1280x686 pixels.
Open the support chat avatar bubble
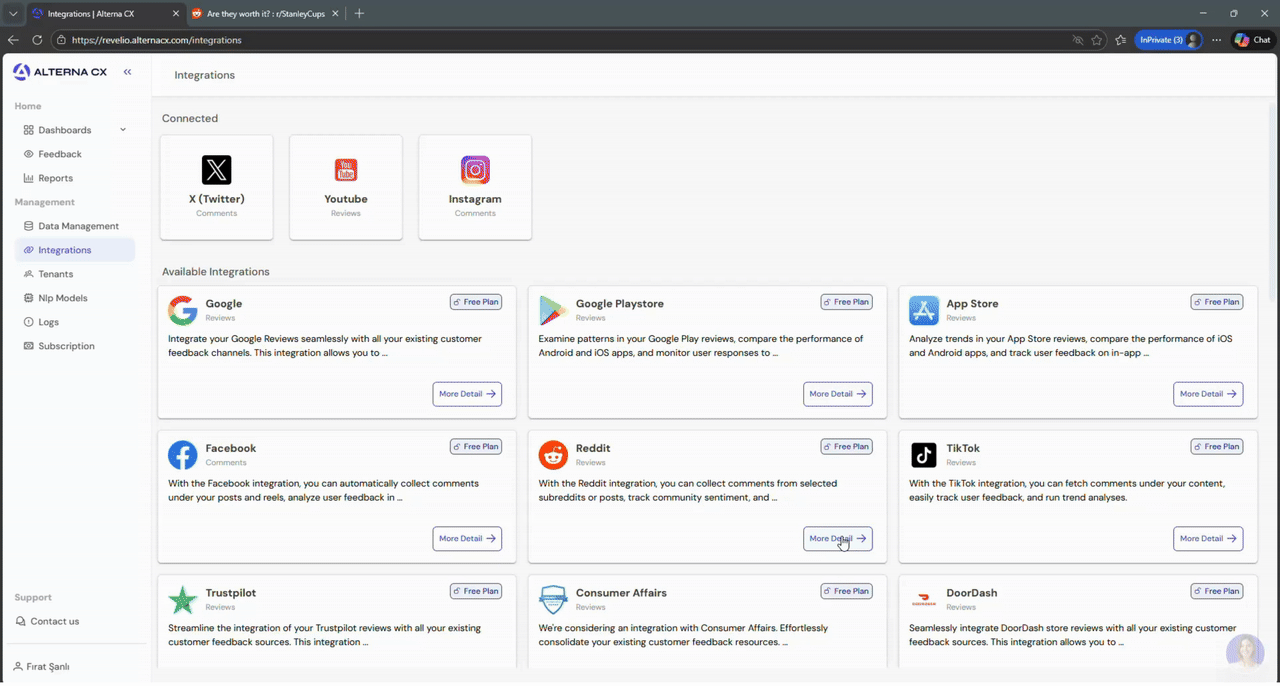(x=1245, y=653)
